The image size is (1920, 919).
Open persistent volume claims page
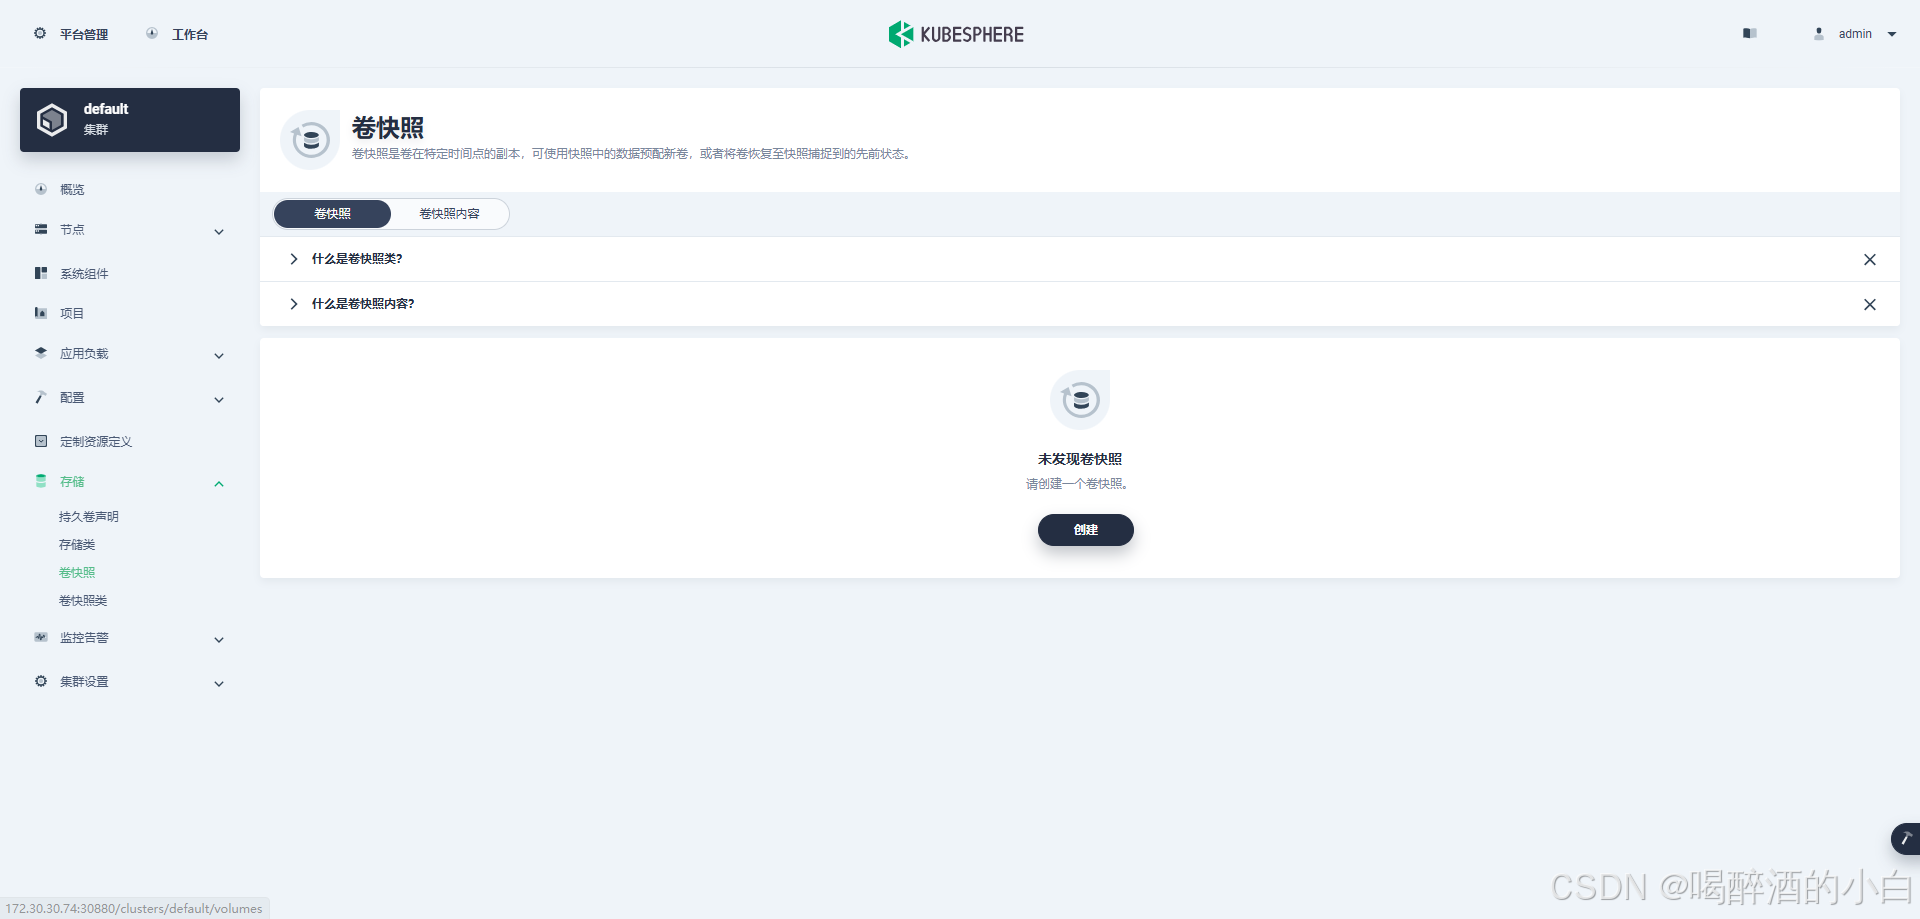click(x=88, y=517)
